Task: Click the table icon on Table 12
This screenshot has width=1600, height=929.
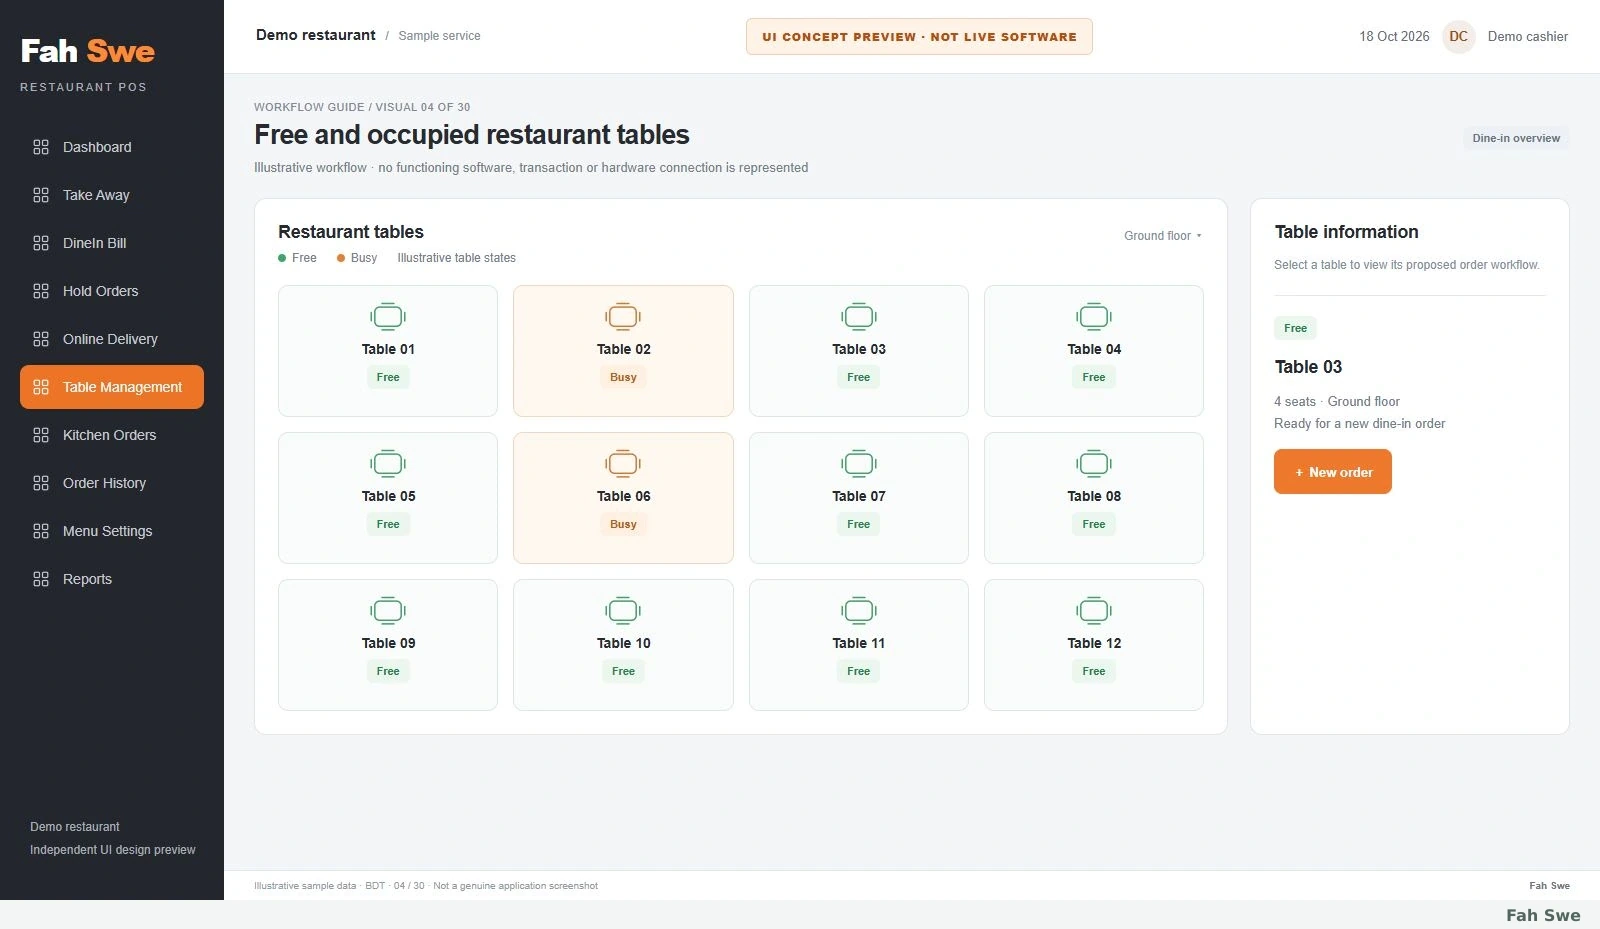Action: tap(1094, 611)
